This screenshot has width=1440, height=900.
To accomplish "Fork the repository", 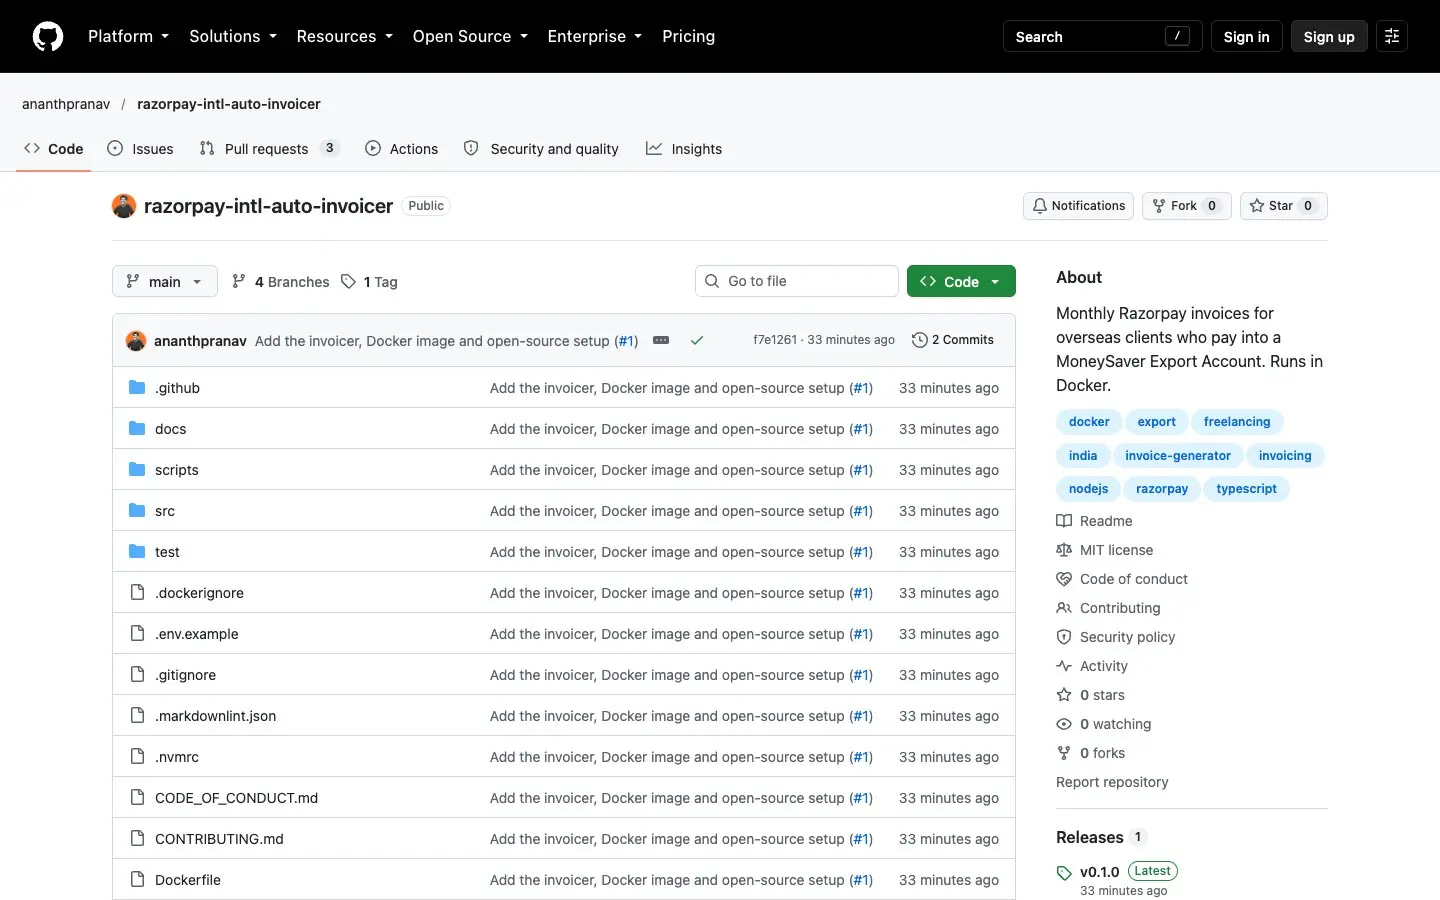I will coord(1187,206).
